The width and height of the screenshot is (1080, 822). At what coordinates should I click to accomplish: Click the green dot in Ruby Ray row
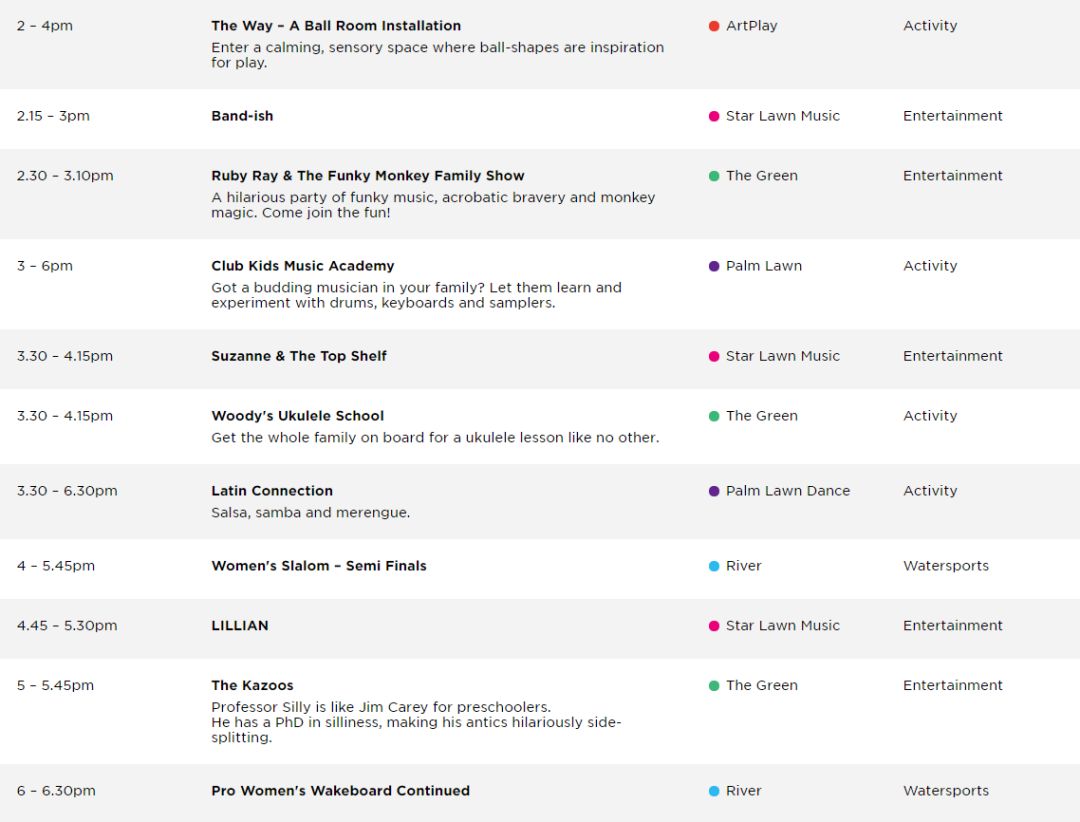tap(714, 176)
